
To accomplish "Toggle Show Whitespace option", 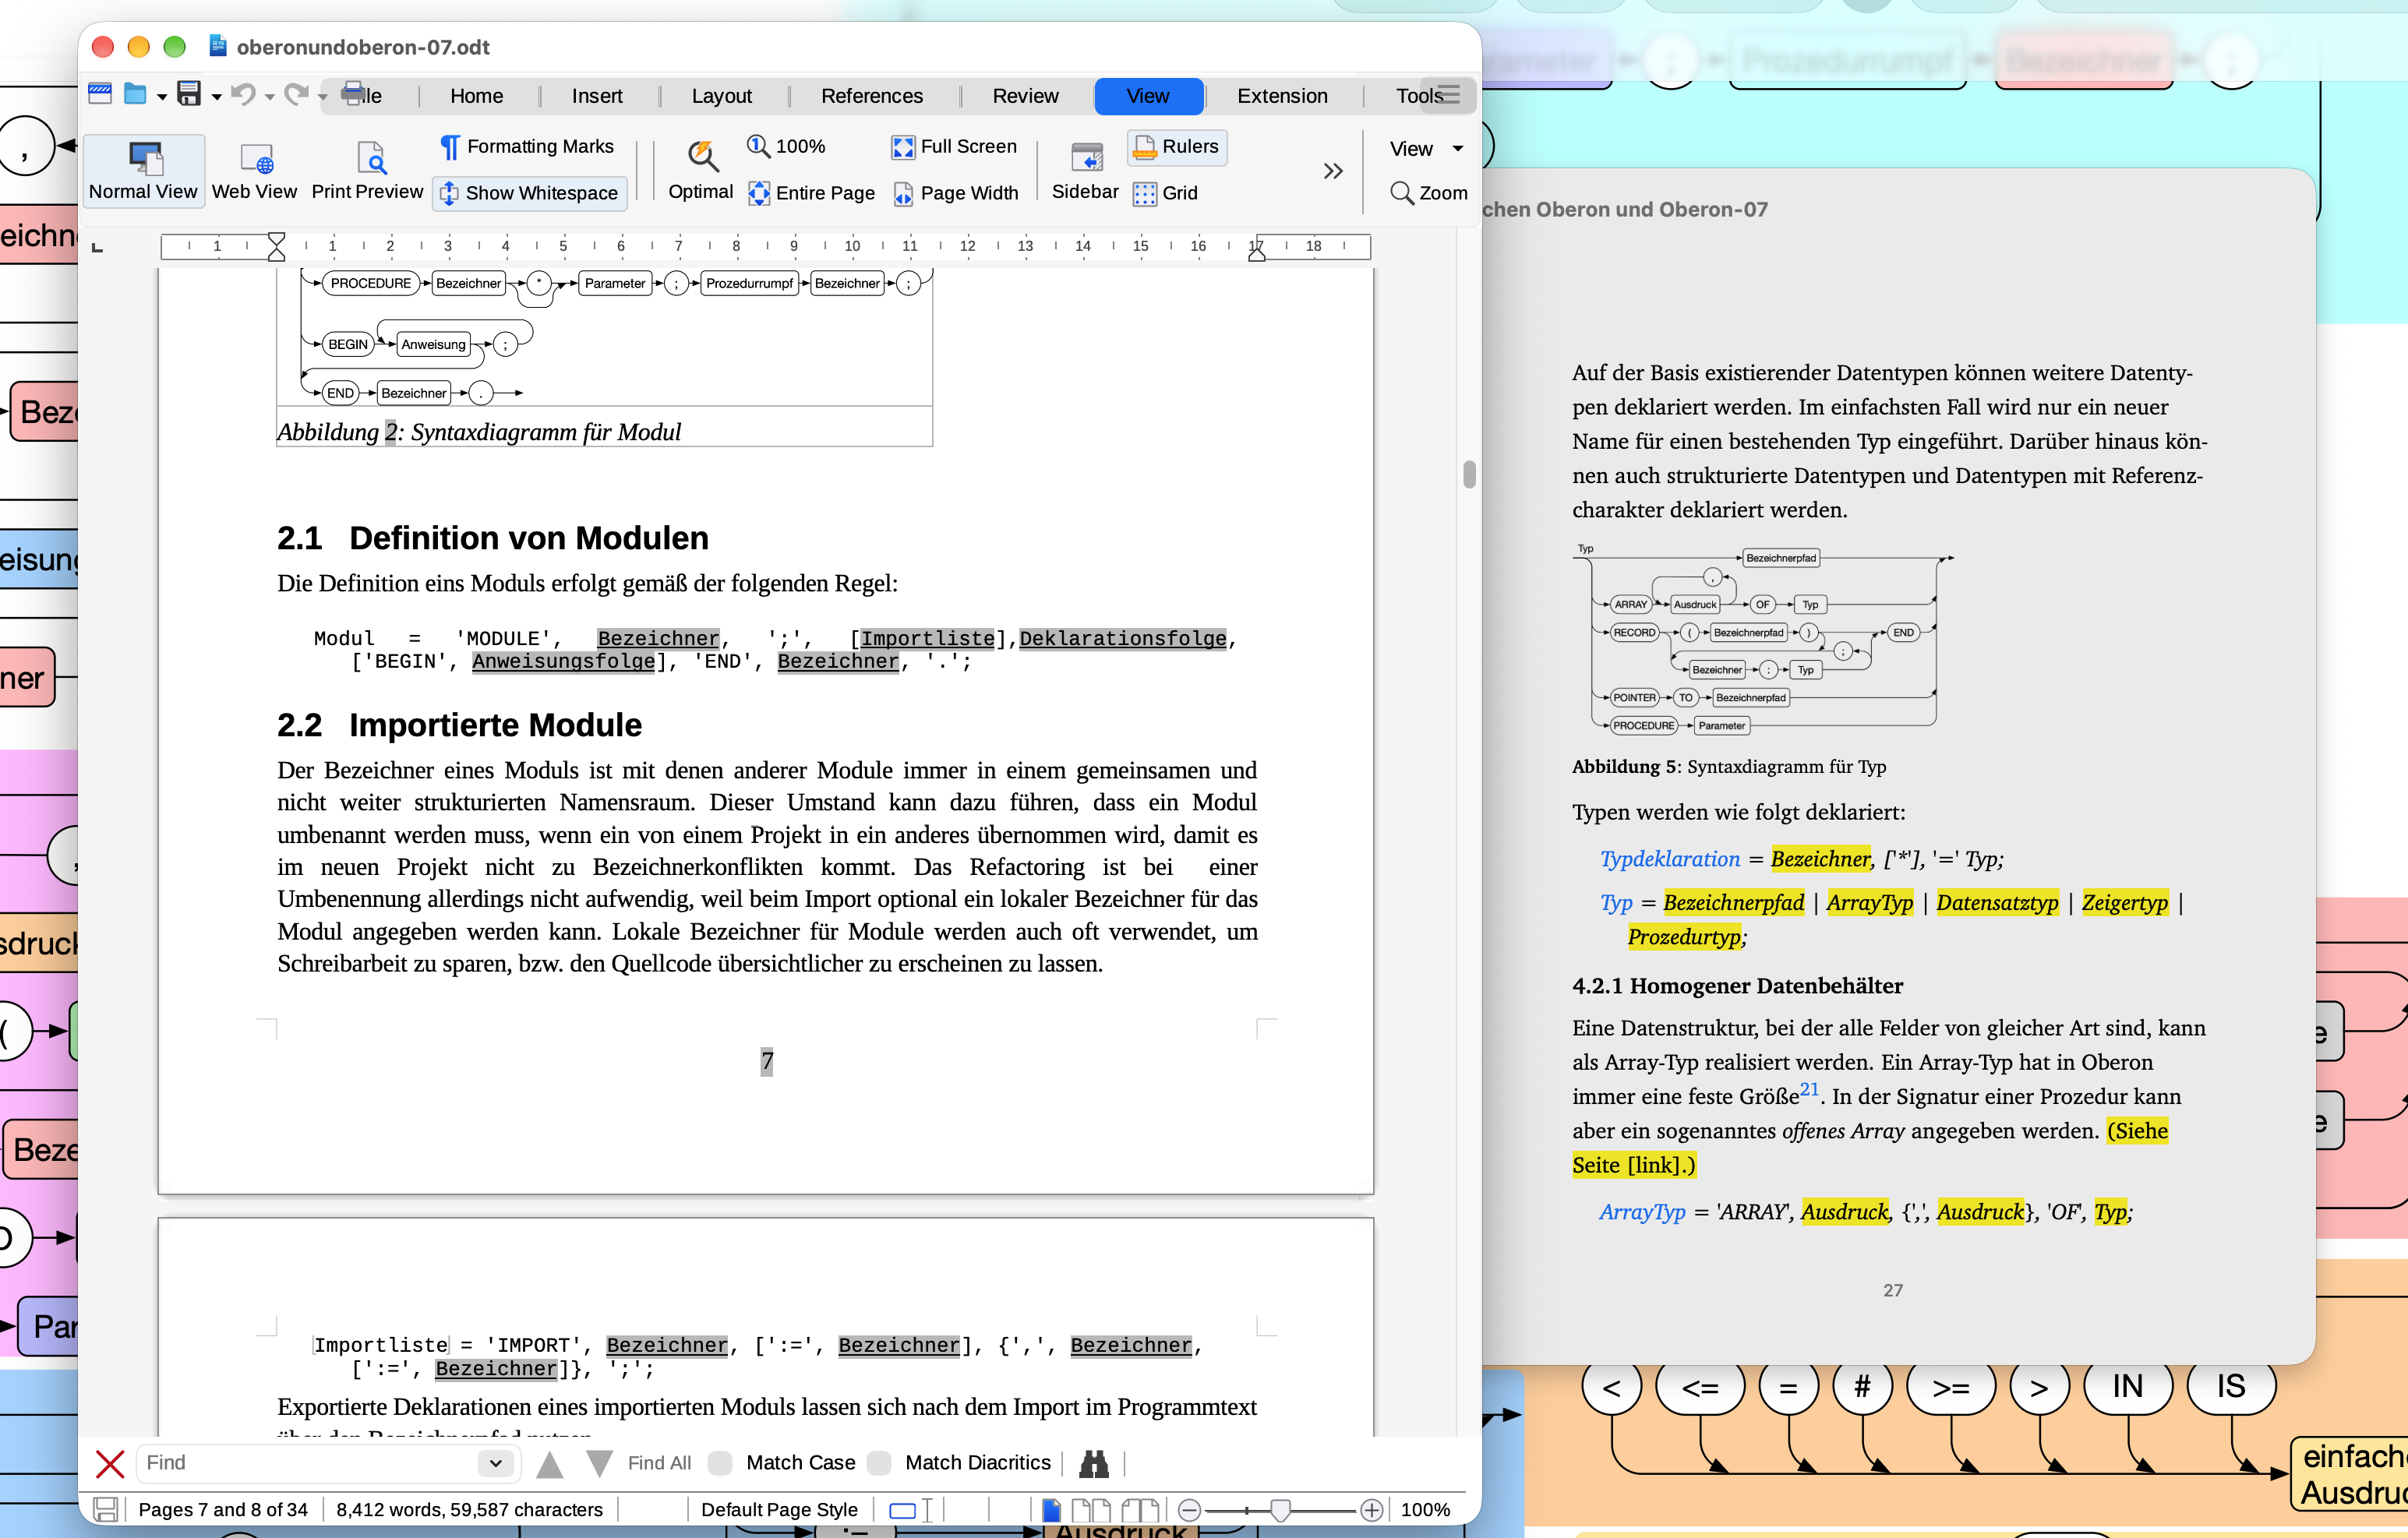I will 529,193.
